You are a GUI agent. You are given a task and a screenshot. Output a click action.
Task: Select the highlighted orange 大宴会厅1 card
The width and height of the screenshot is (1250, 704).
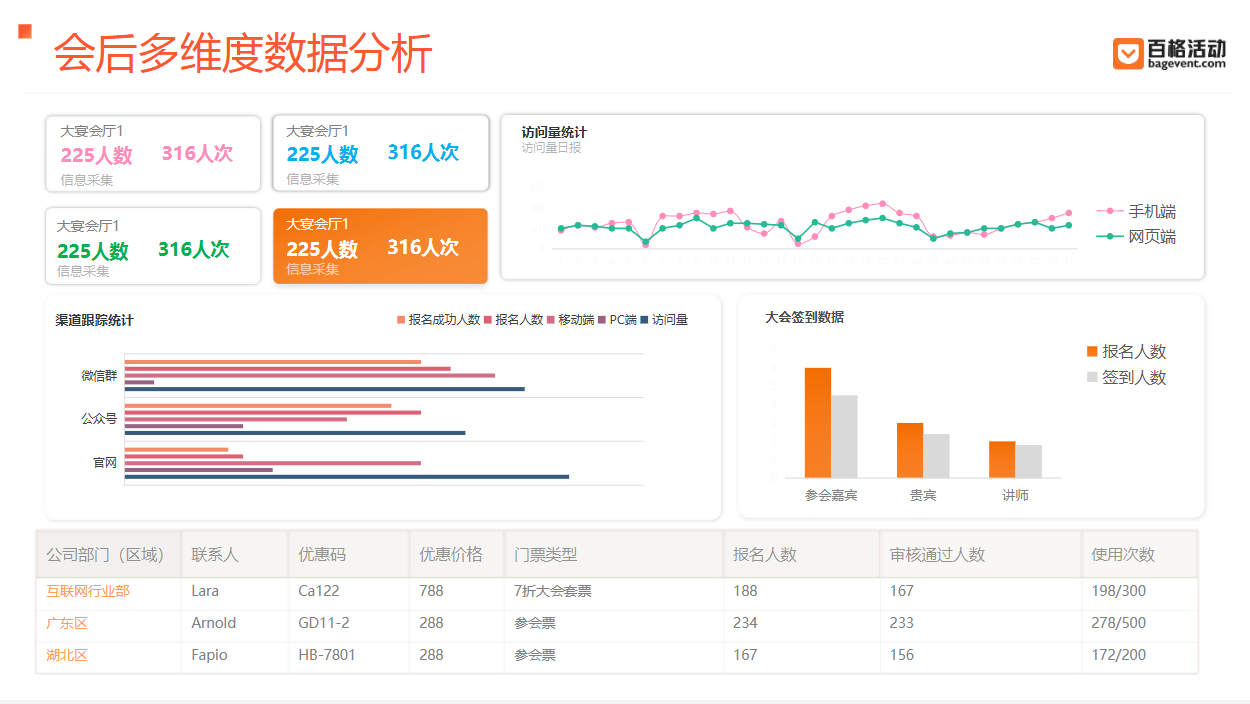tap(380, 246)
